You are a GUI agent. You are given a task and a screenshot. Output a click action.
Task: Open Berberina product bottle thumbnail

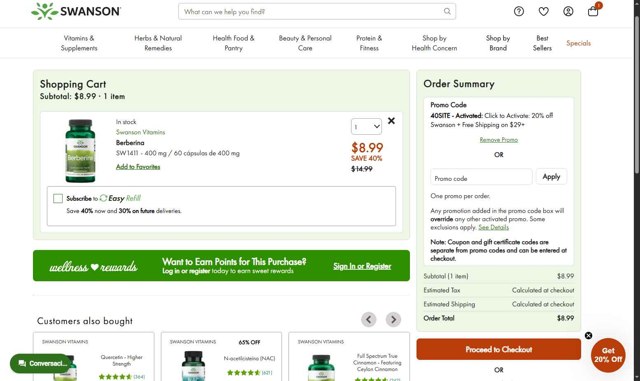[x=80, y=150]
